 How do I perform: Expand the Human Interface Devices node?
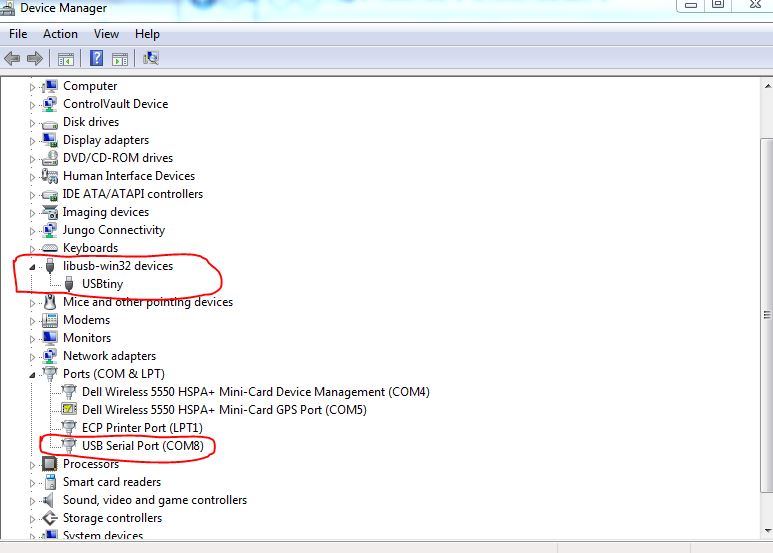[33, 177]
